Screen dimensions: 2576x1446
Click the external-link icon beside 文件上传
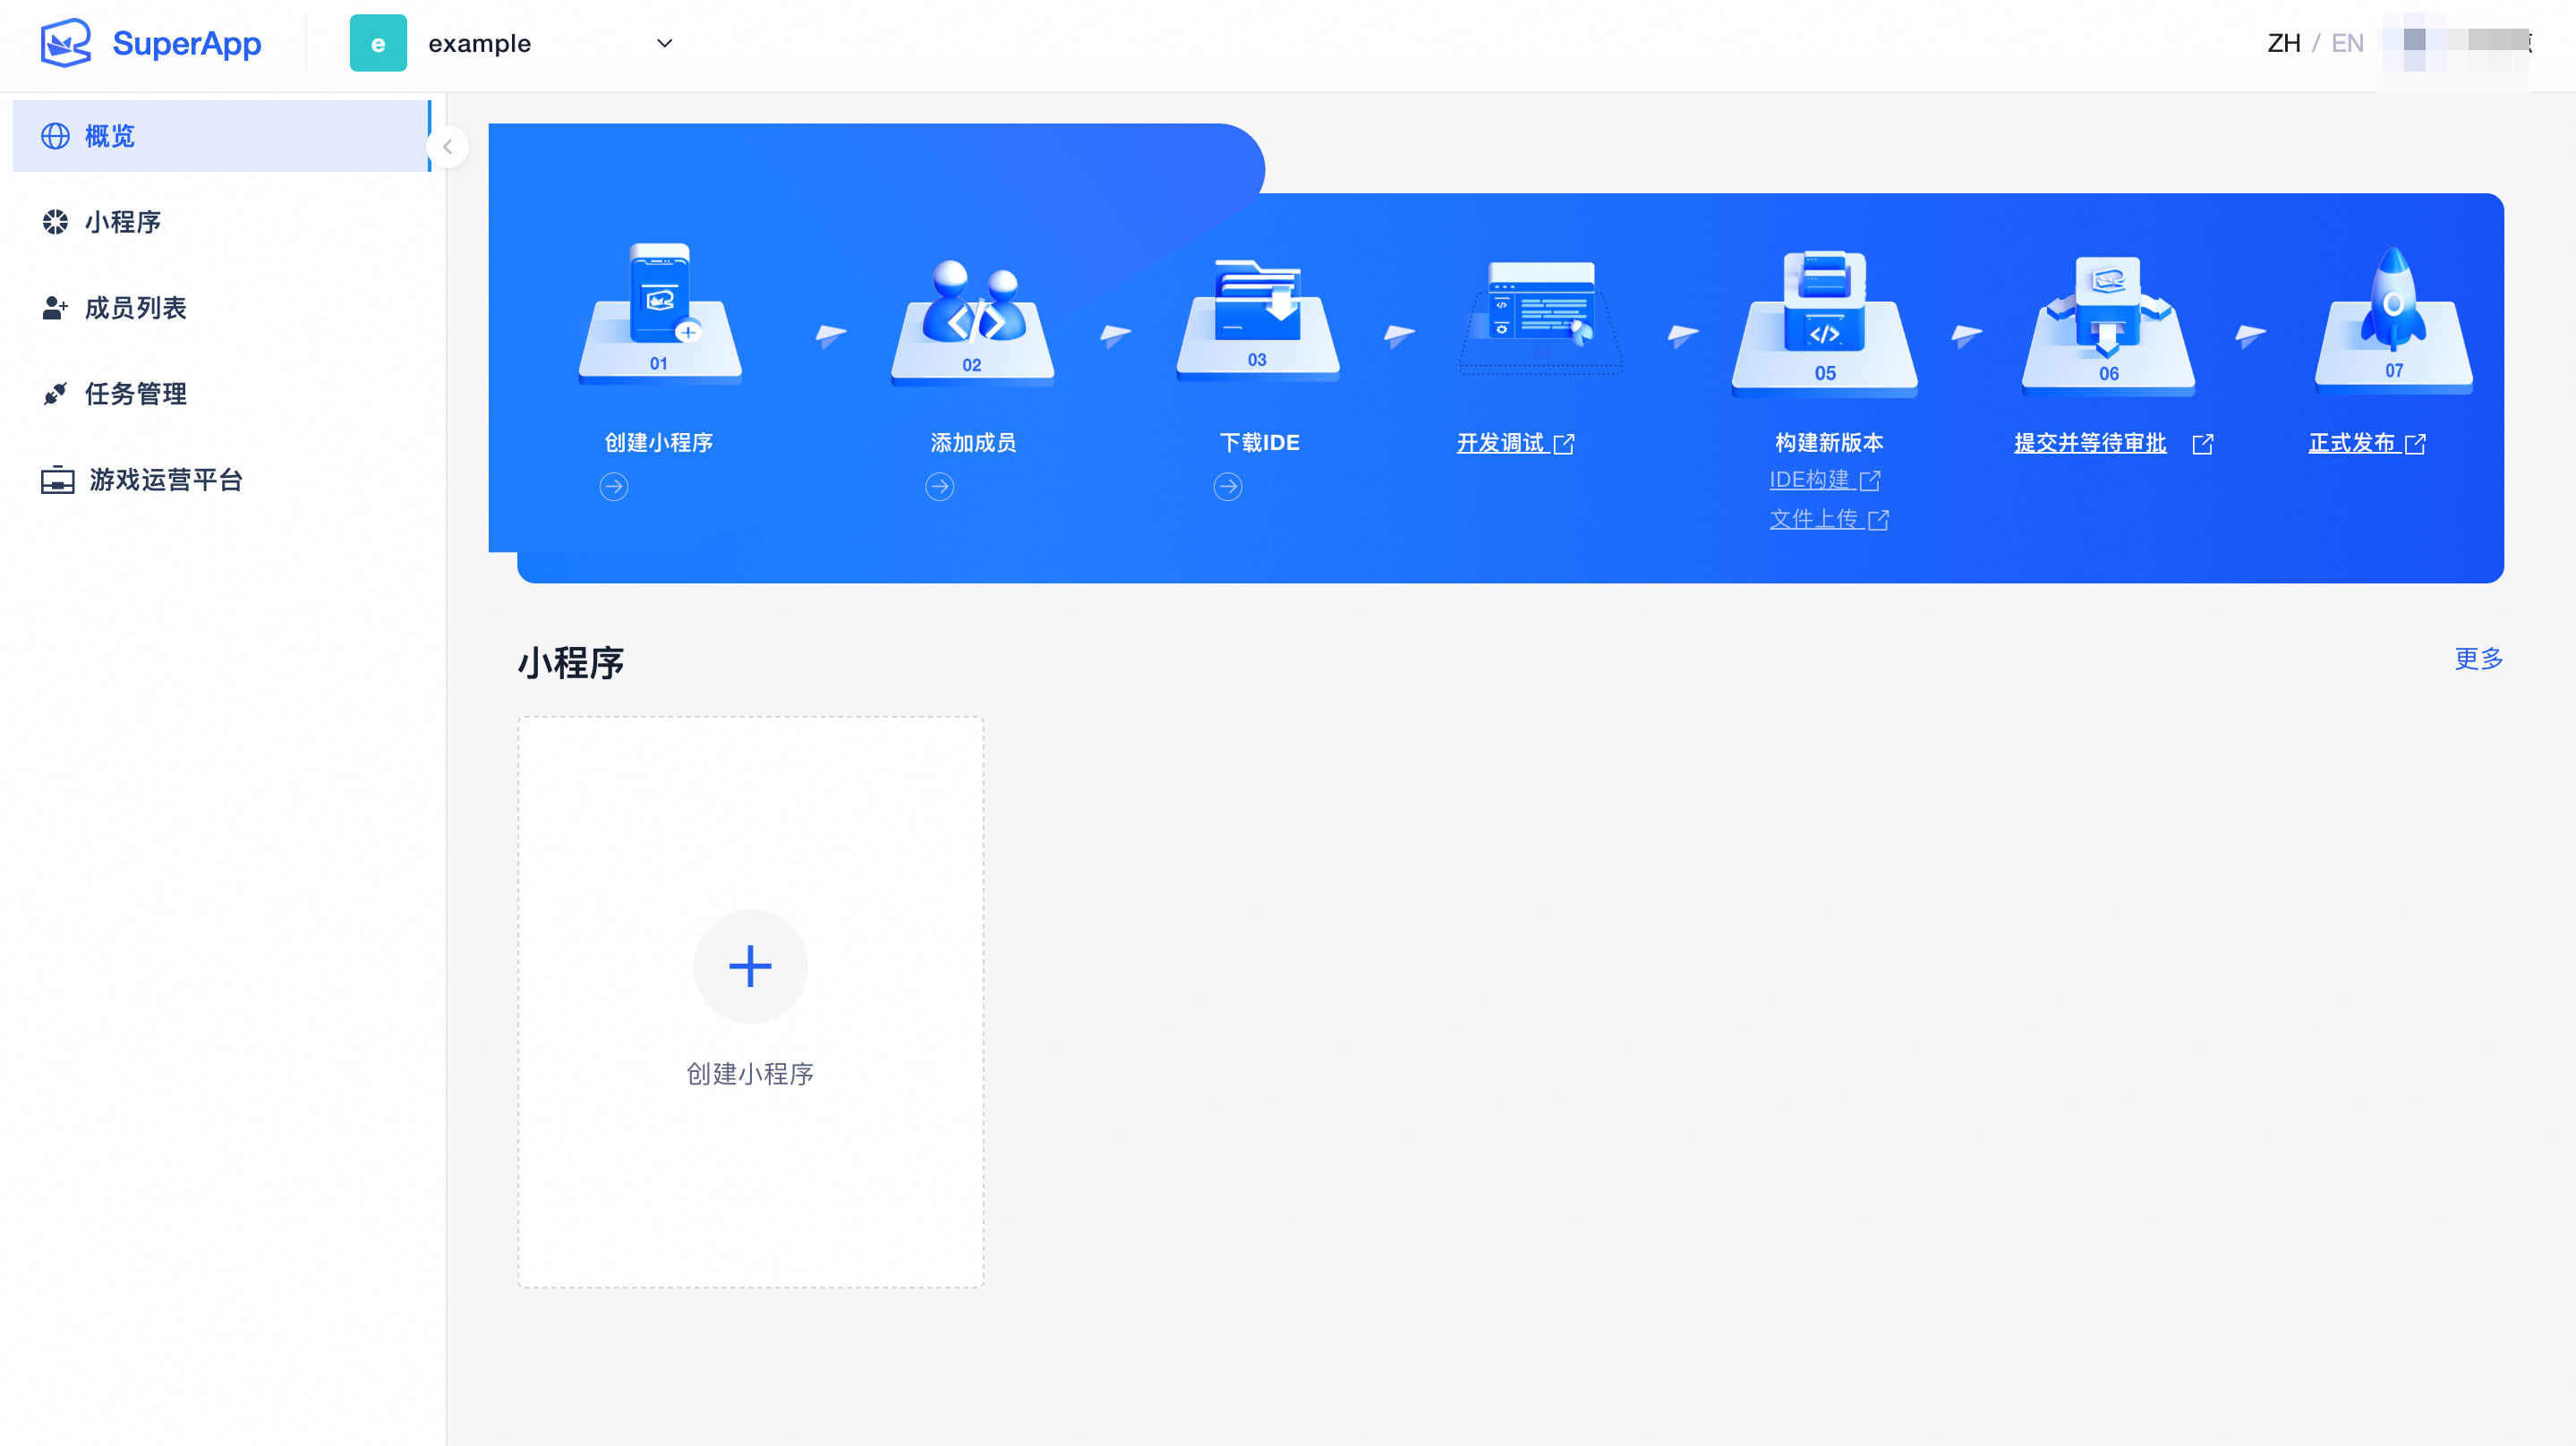pyautogui.click(x=1878, y=520)
